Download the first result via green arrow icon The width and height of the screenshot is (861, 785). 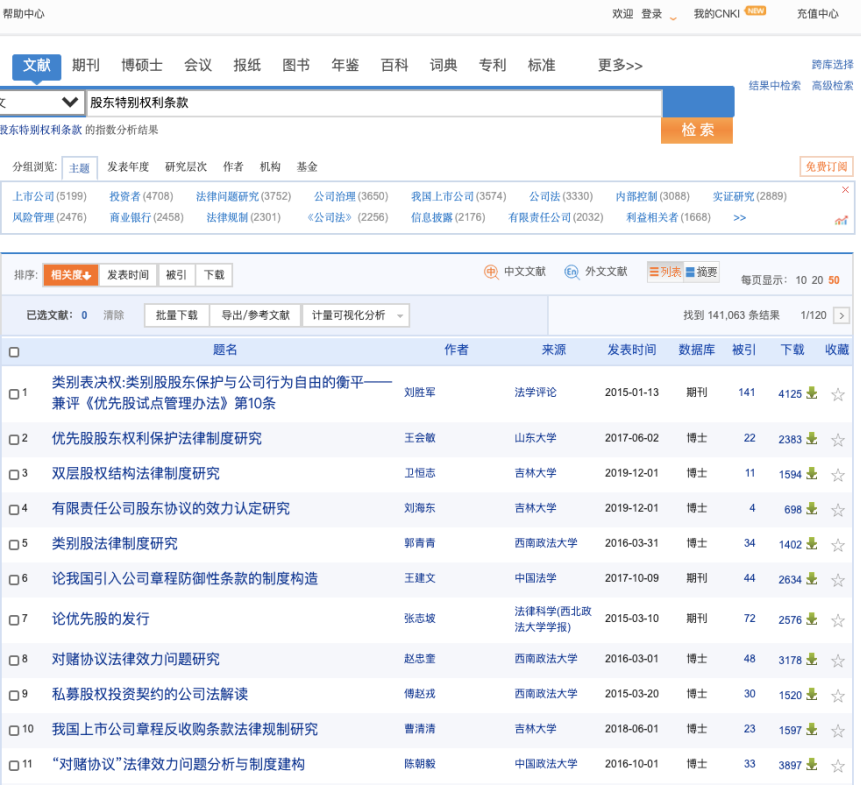coord(812,393)
